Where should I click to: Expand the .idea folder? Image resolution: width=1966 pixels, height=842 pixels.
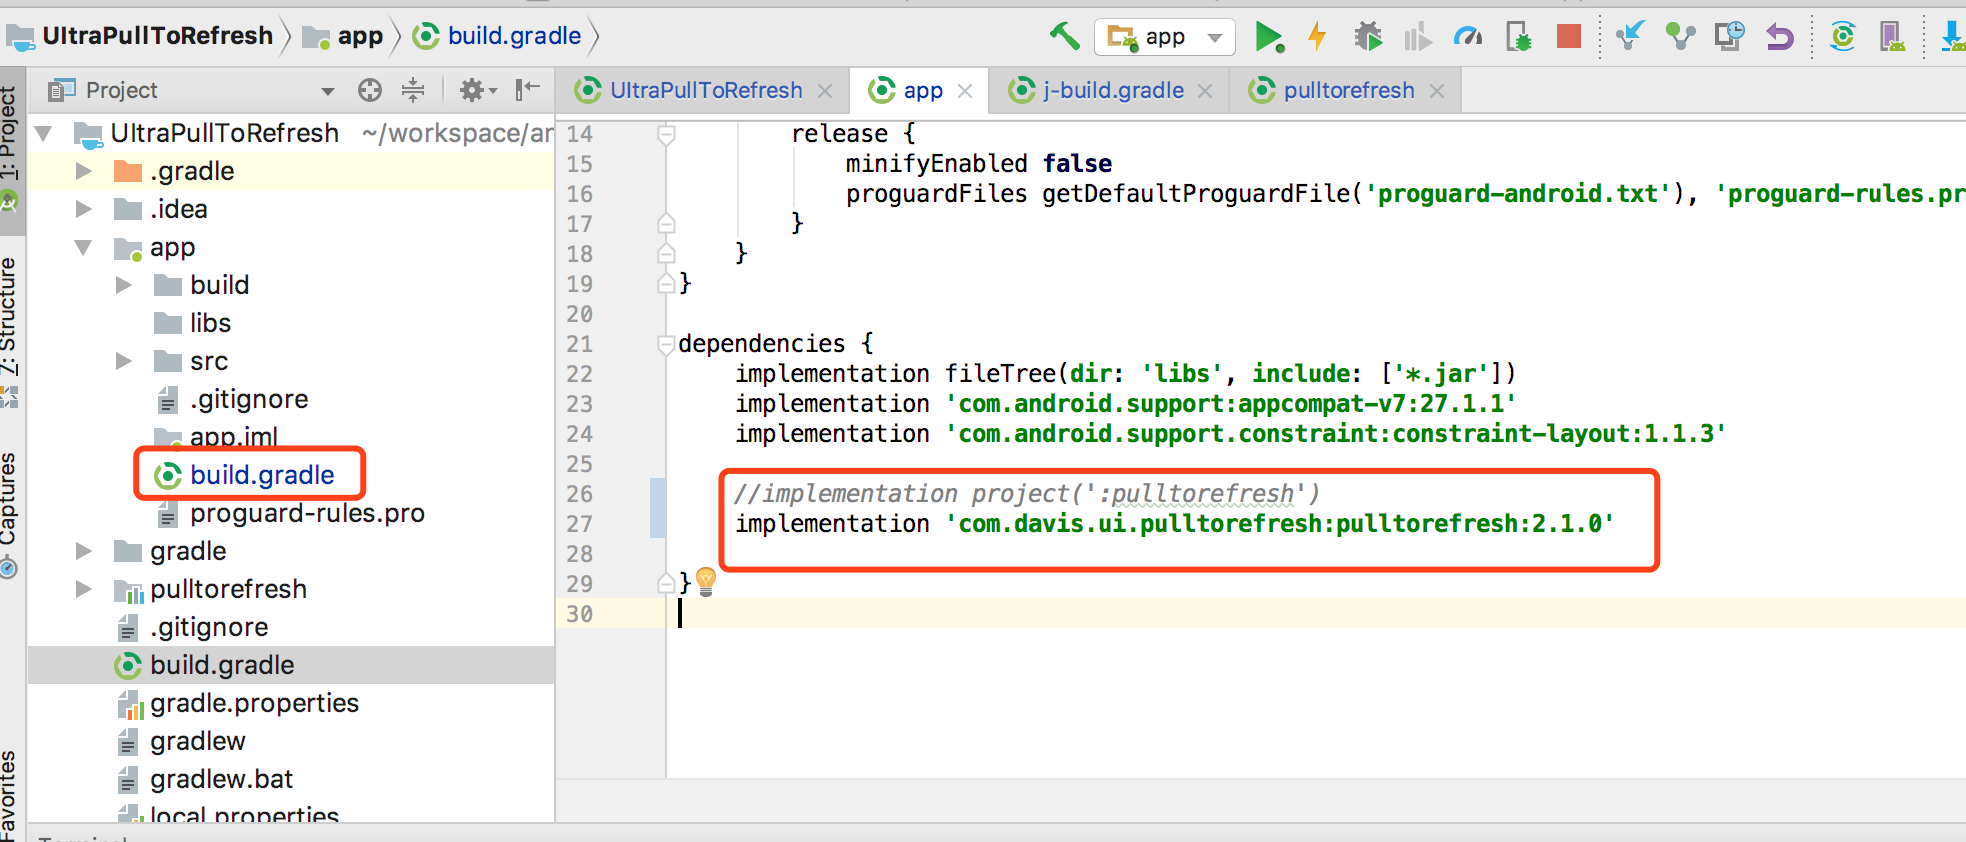(x=84, y=209)
